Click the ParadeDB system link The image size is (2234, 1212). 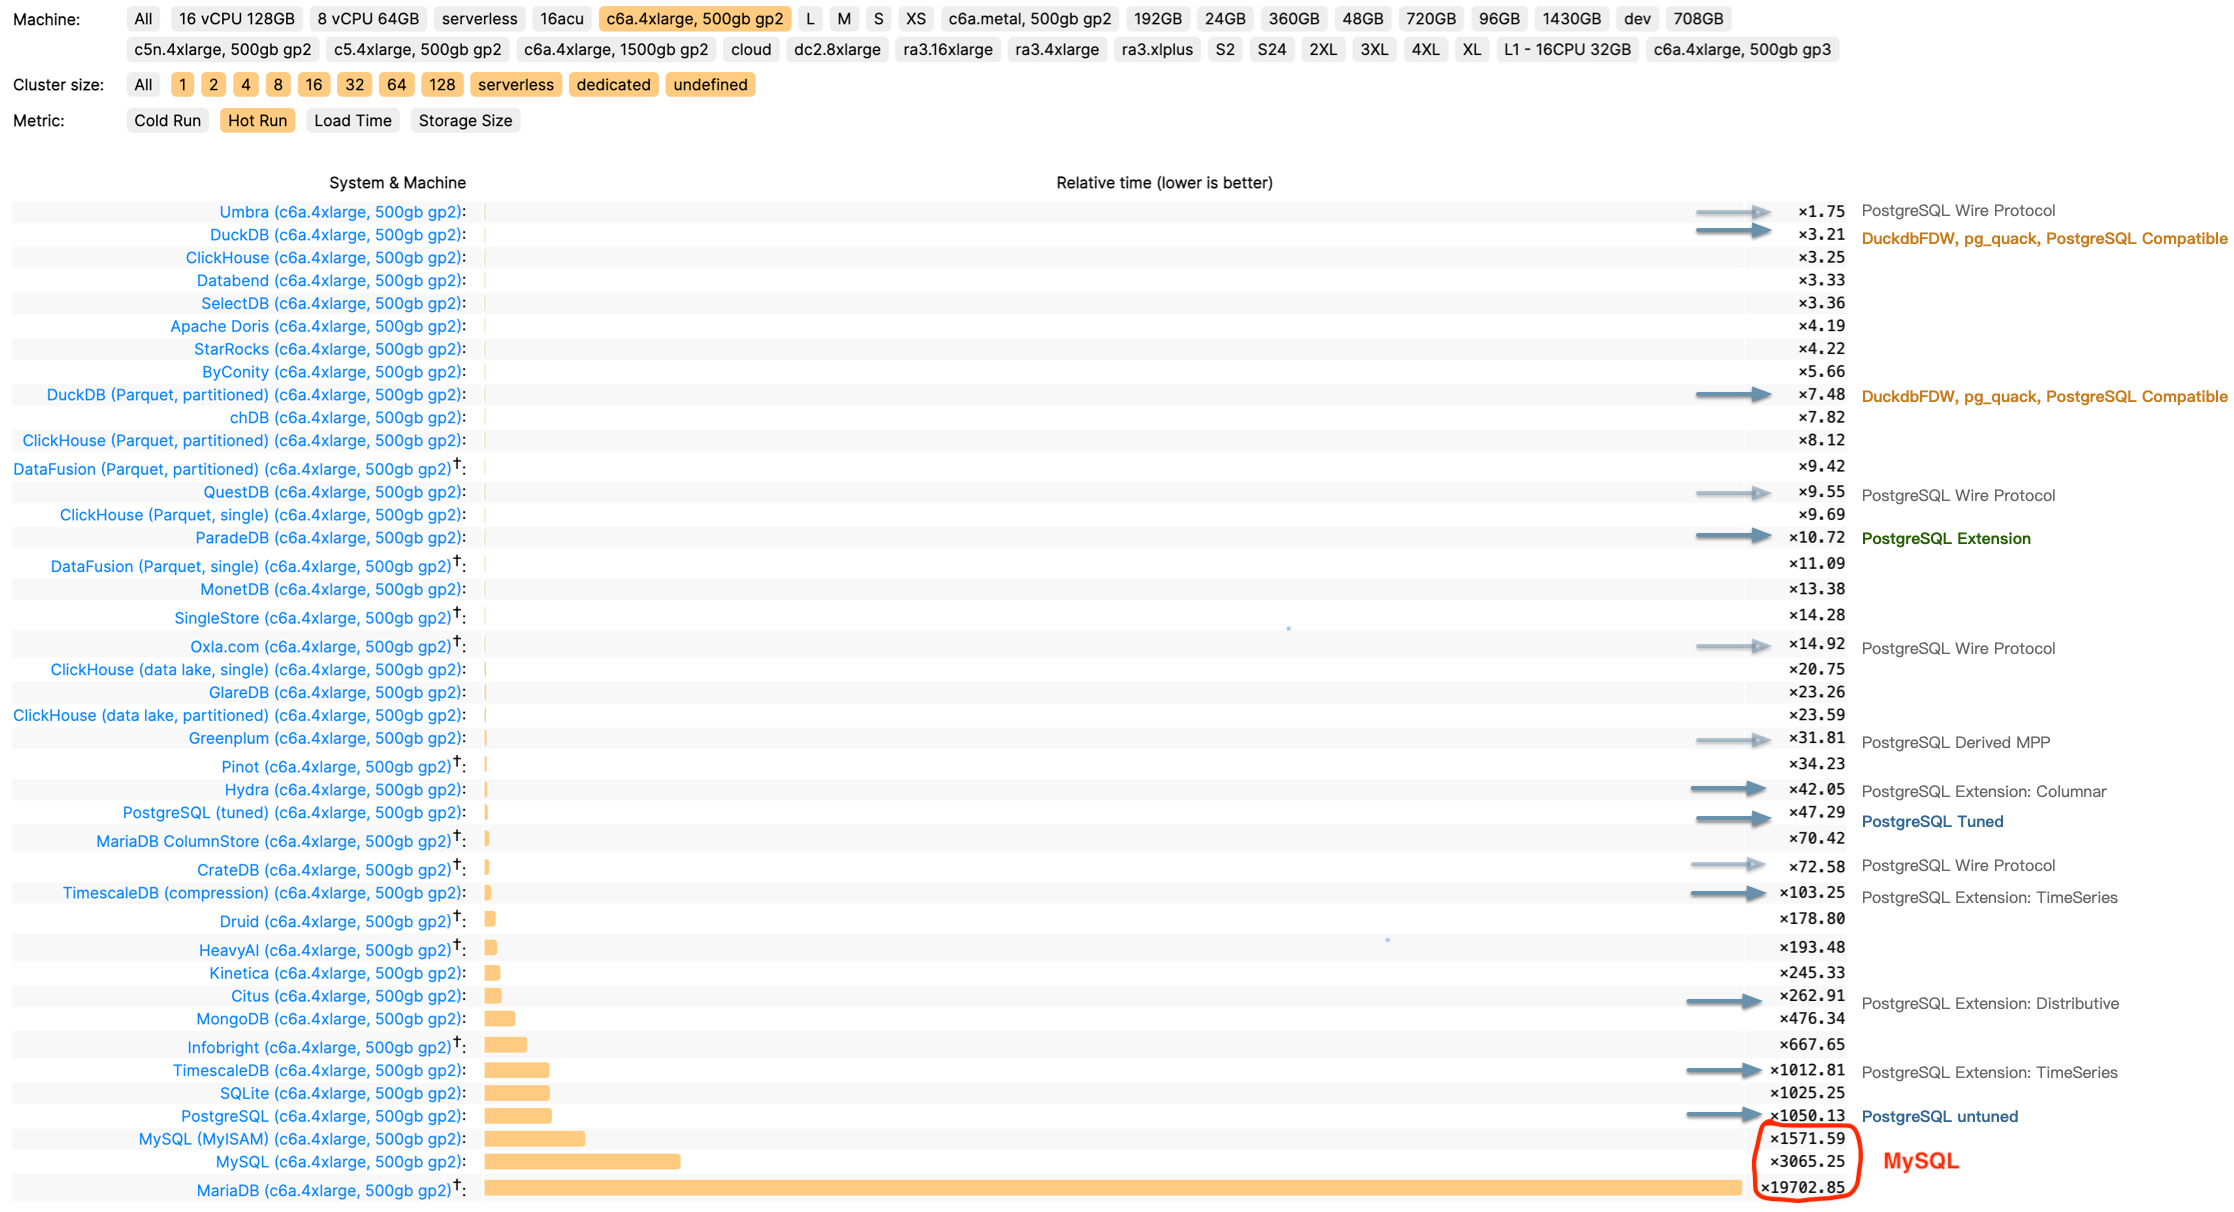[x=328, y=538]
